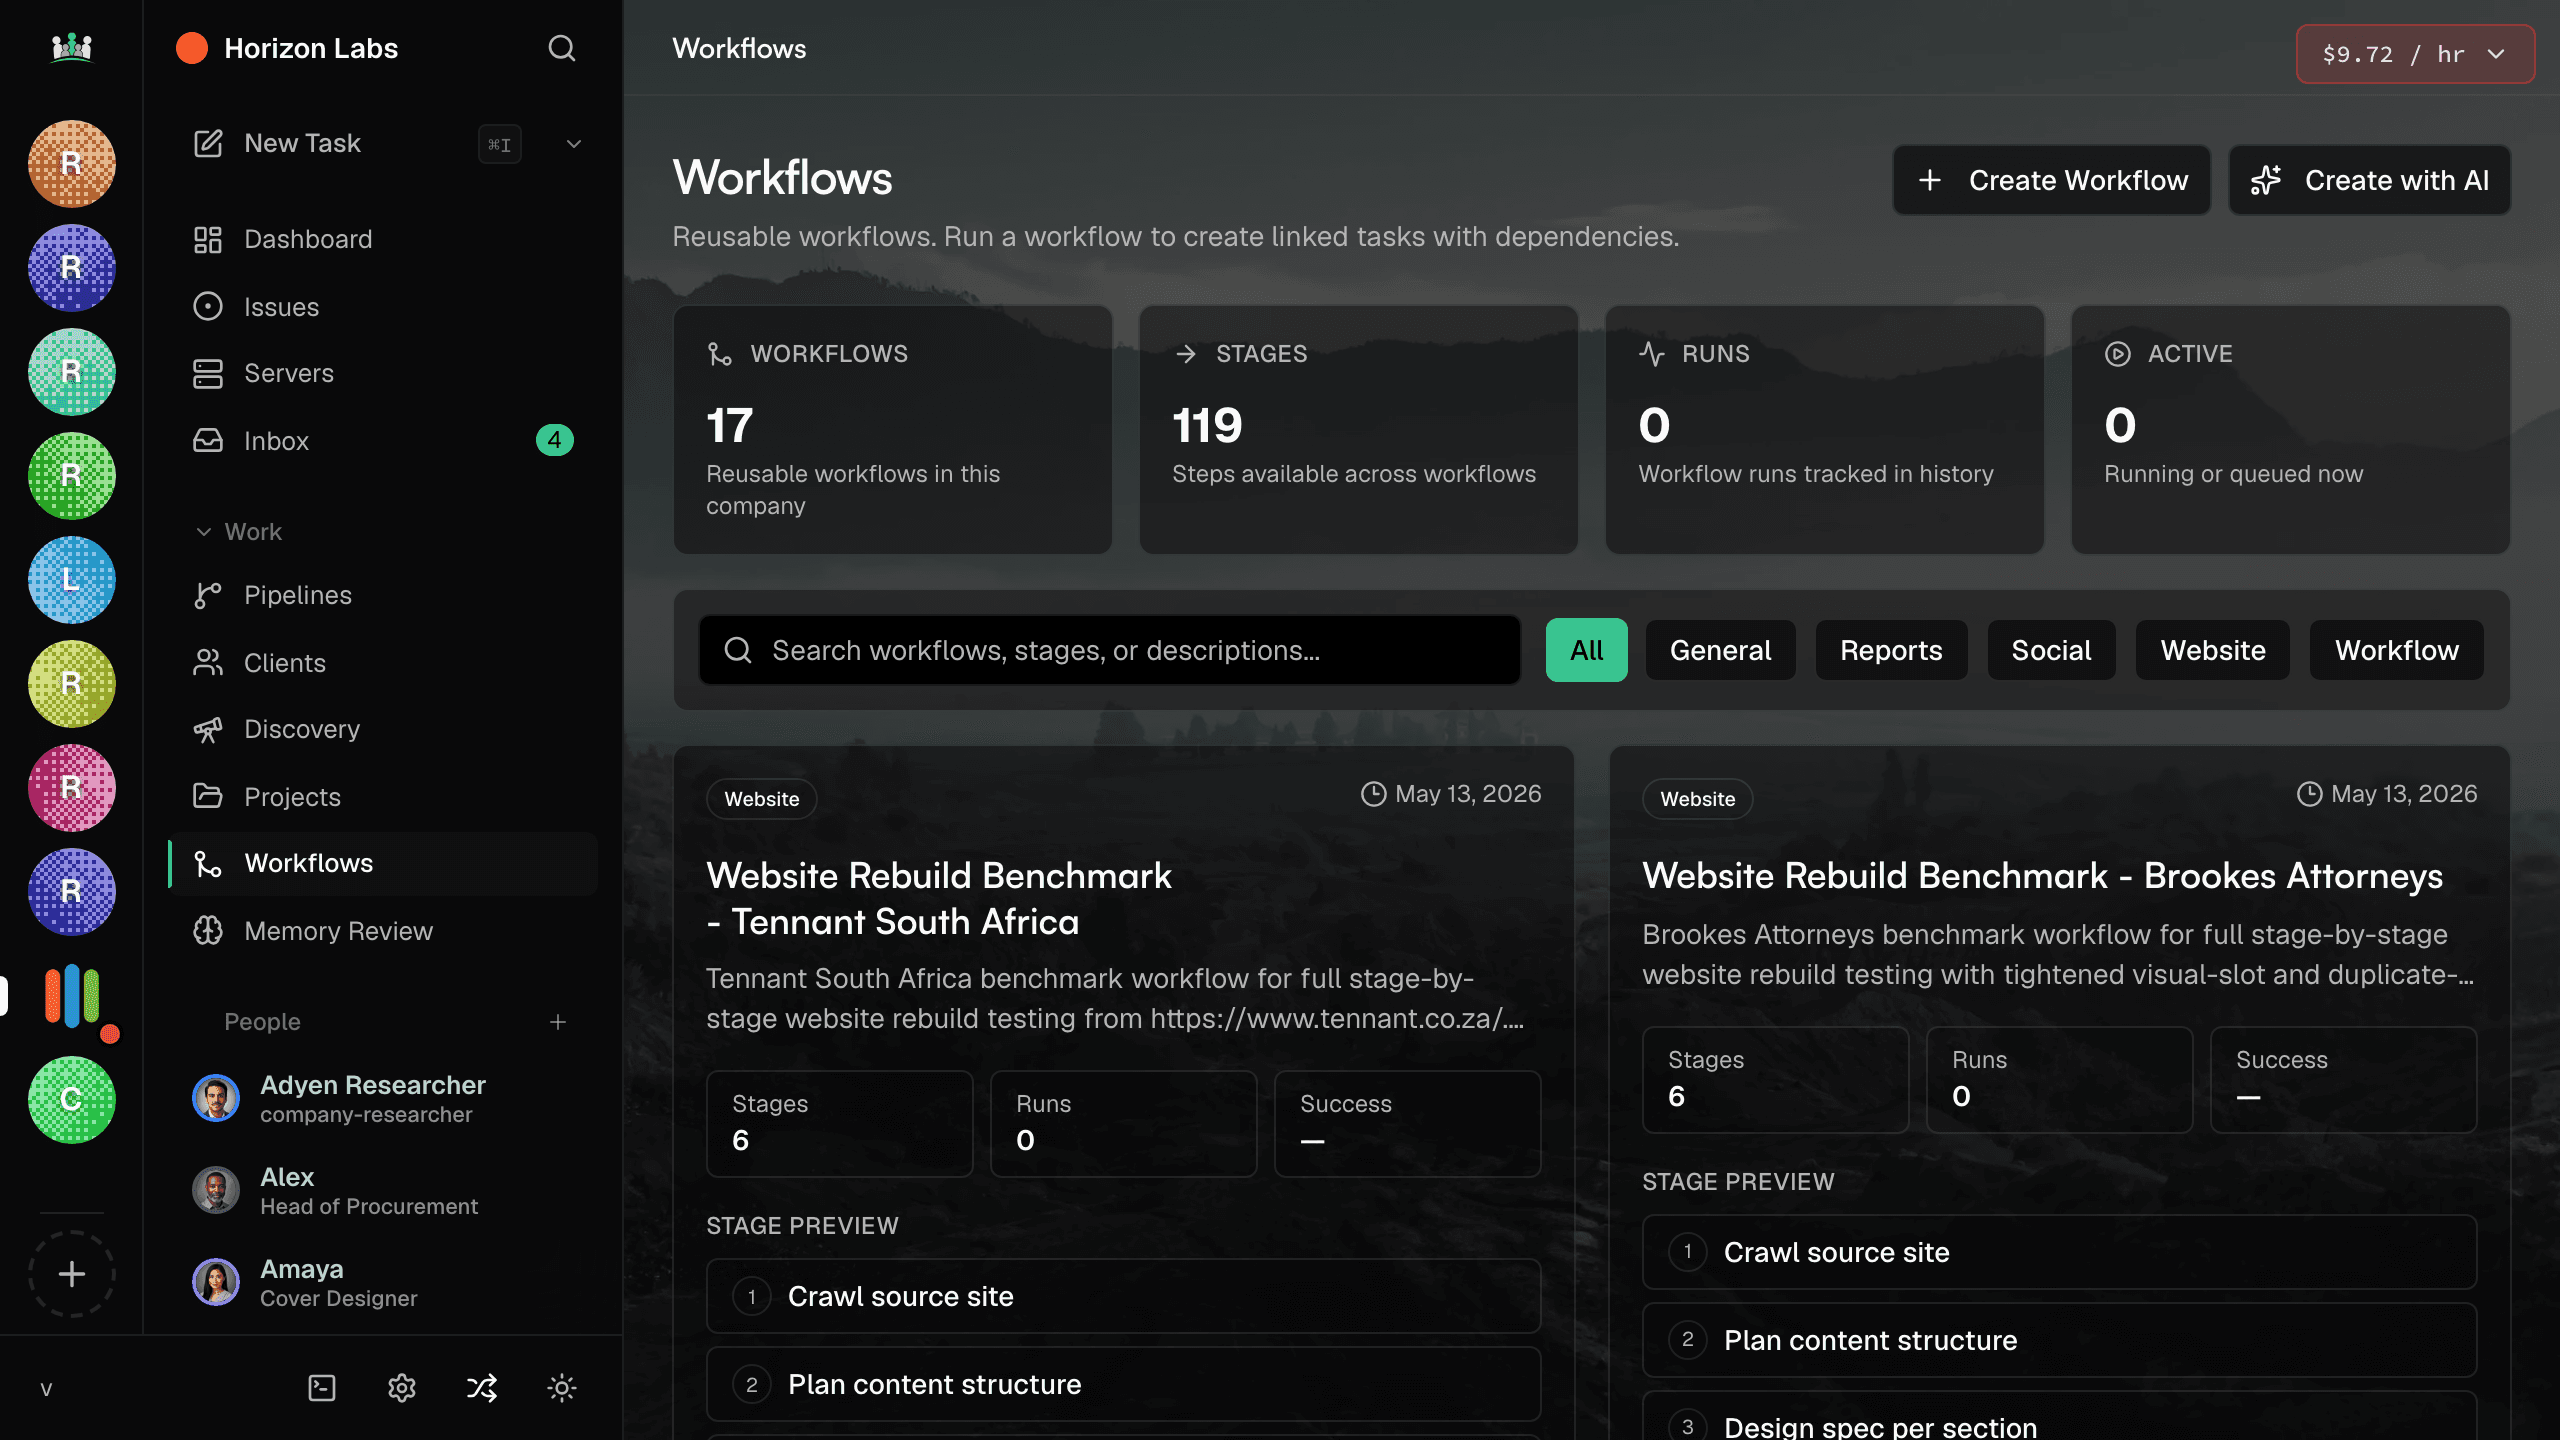Click the orange R workspace avatar
This screenshot has width=2560, height=1440.
coord(72,163)
